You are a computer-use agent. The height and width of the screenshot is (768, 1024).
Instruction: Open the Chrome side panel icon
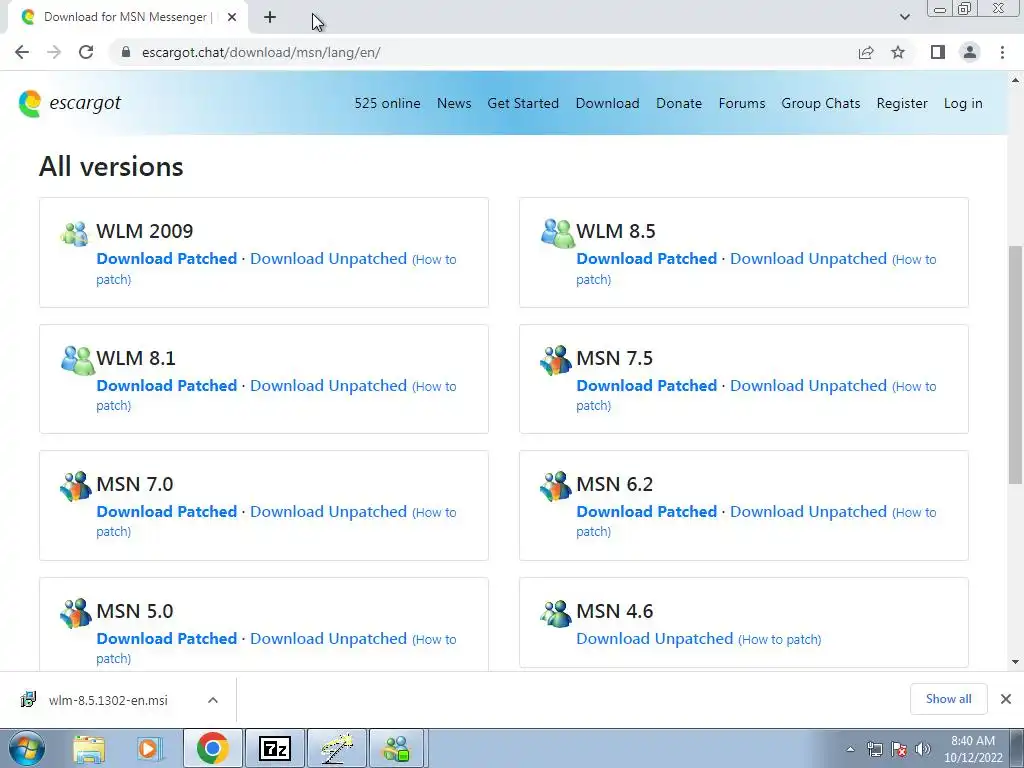(938, 52)
